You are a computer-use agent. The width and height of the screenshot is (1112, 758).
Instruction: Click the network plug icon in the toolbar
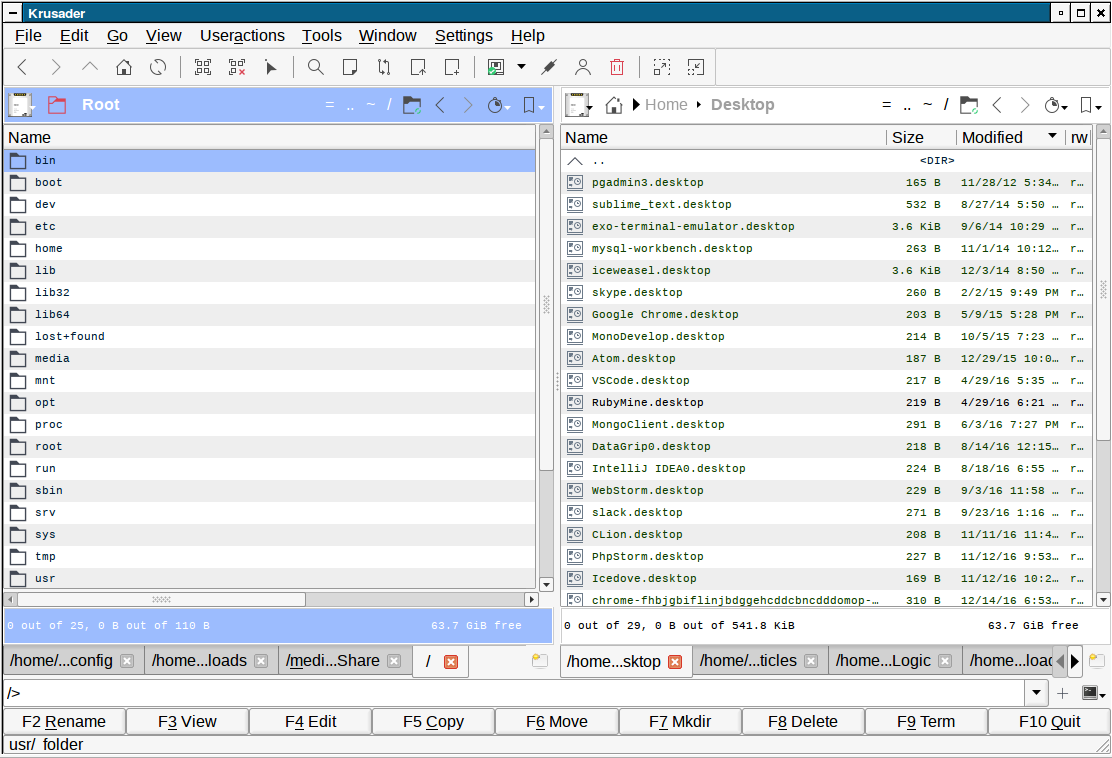[x=549, y=67]
